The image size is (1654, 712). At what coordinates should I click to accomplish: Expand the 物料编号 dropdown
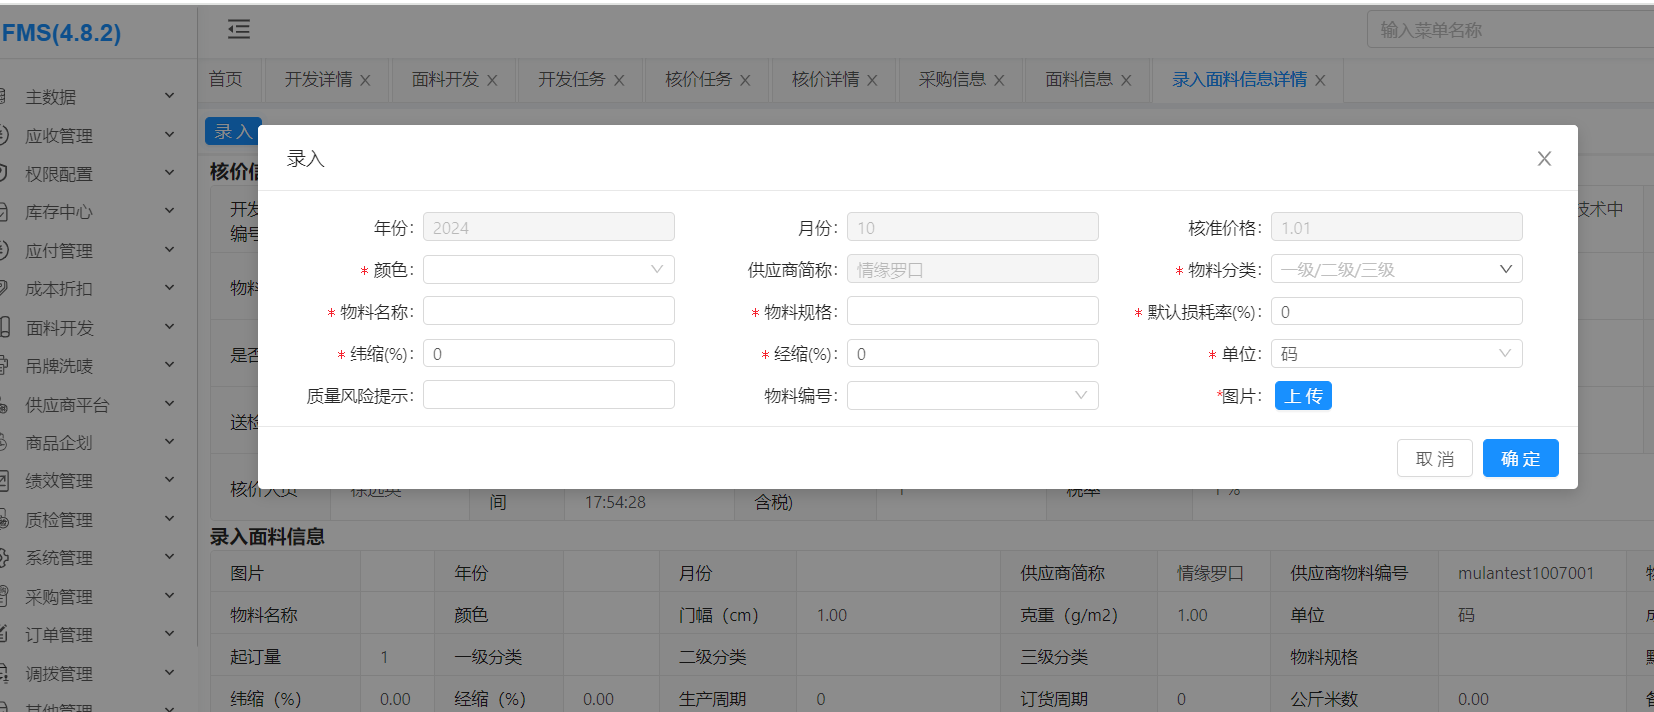(972, 396)
